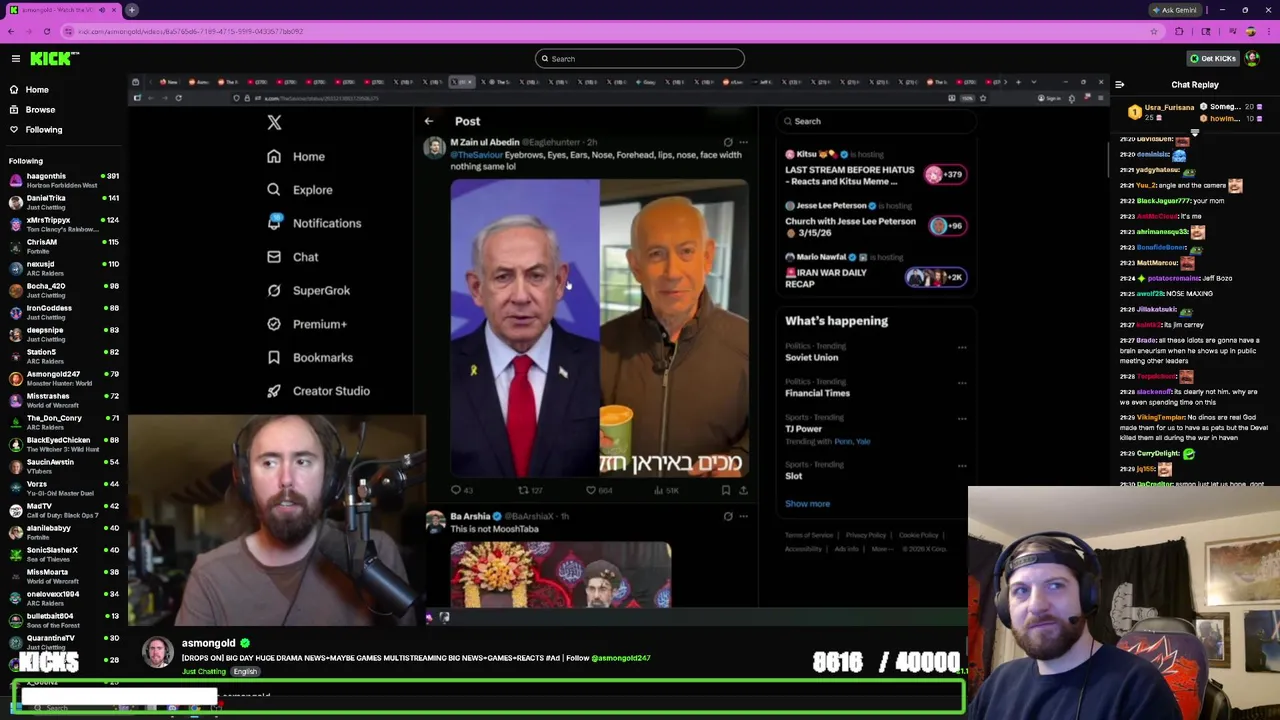
Task: Open a new browser tab
Action: coord(132,10)
